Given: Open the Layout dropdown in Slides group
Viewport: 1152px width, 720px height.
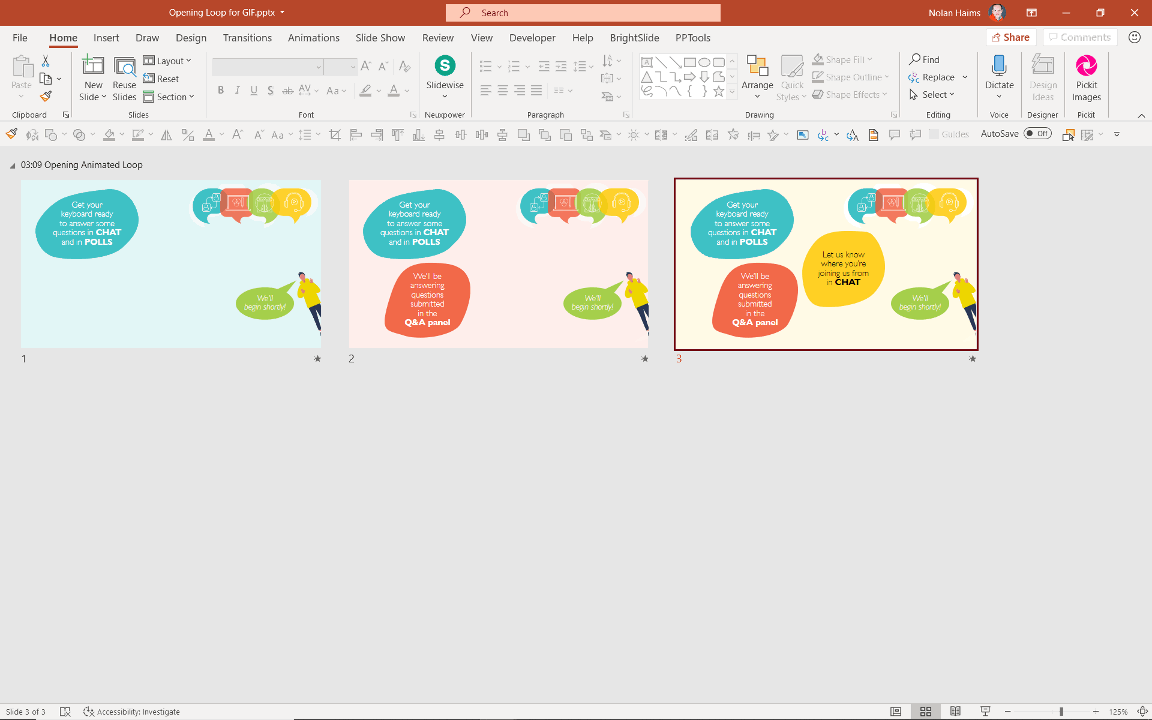Looking at the screenshot, I should coord(168,60).
